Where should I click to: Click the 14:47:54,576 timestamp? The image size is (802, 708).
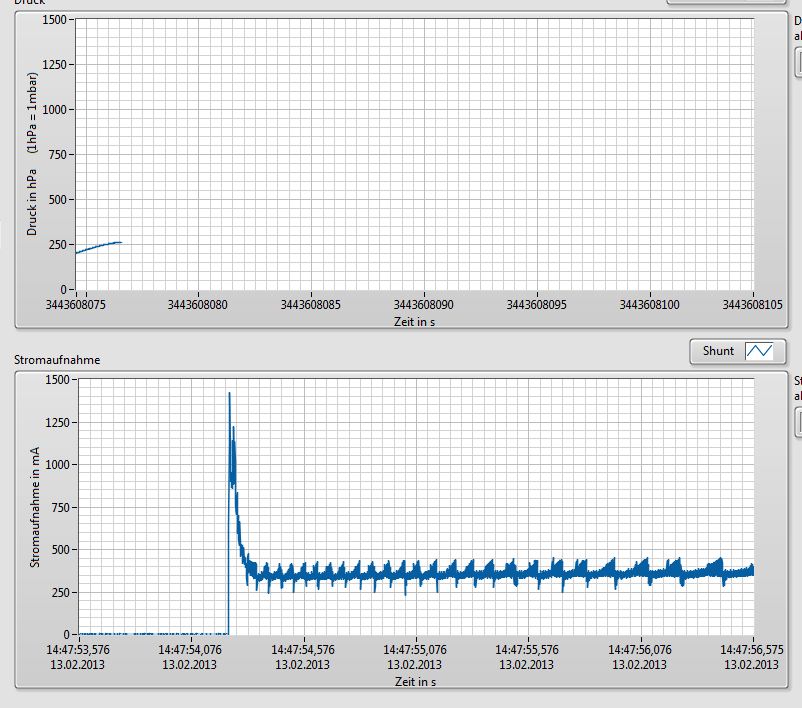tap(303, 650)
